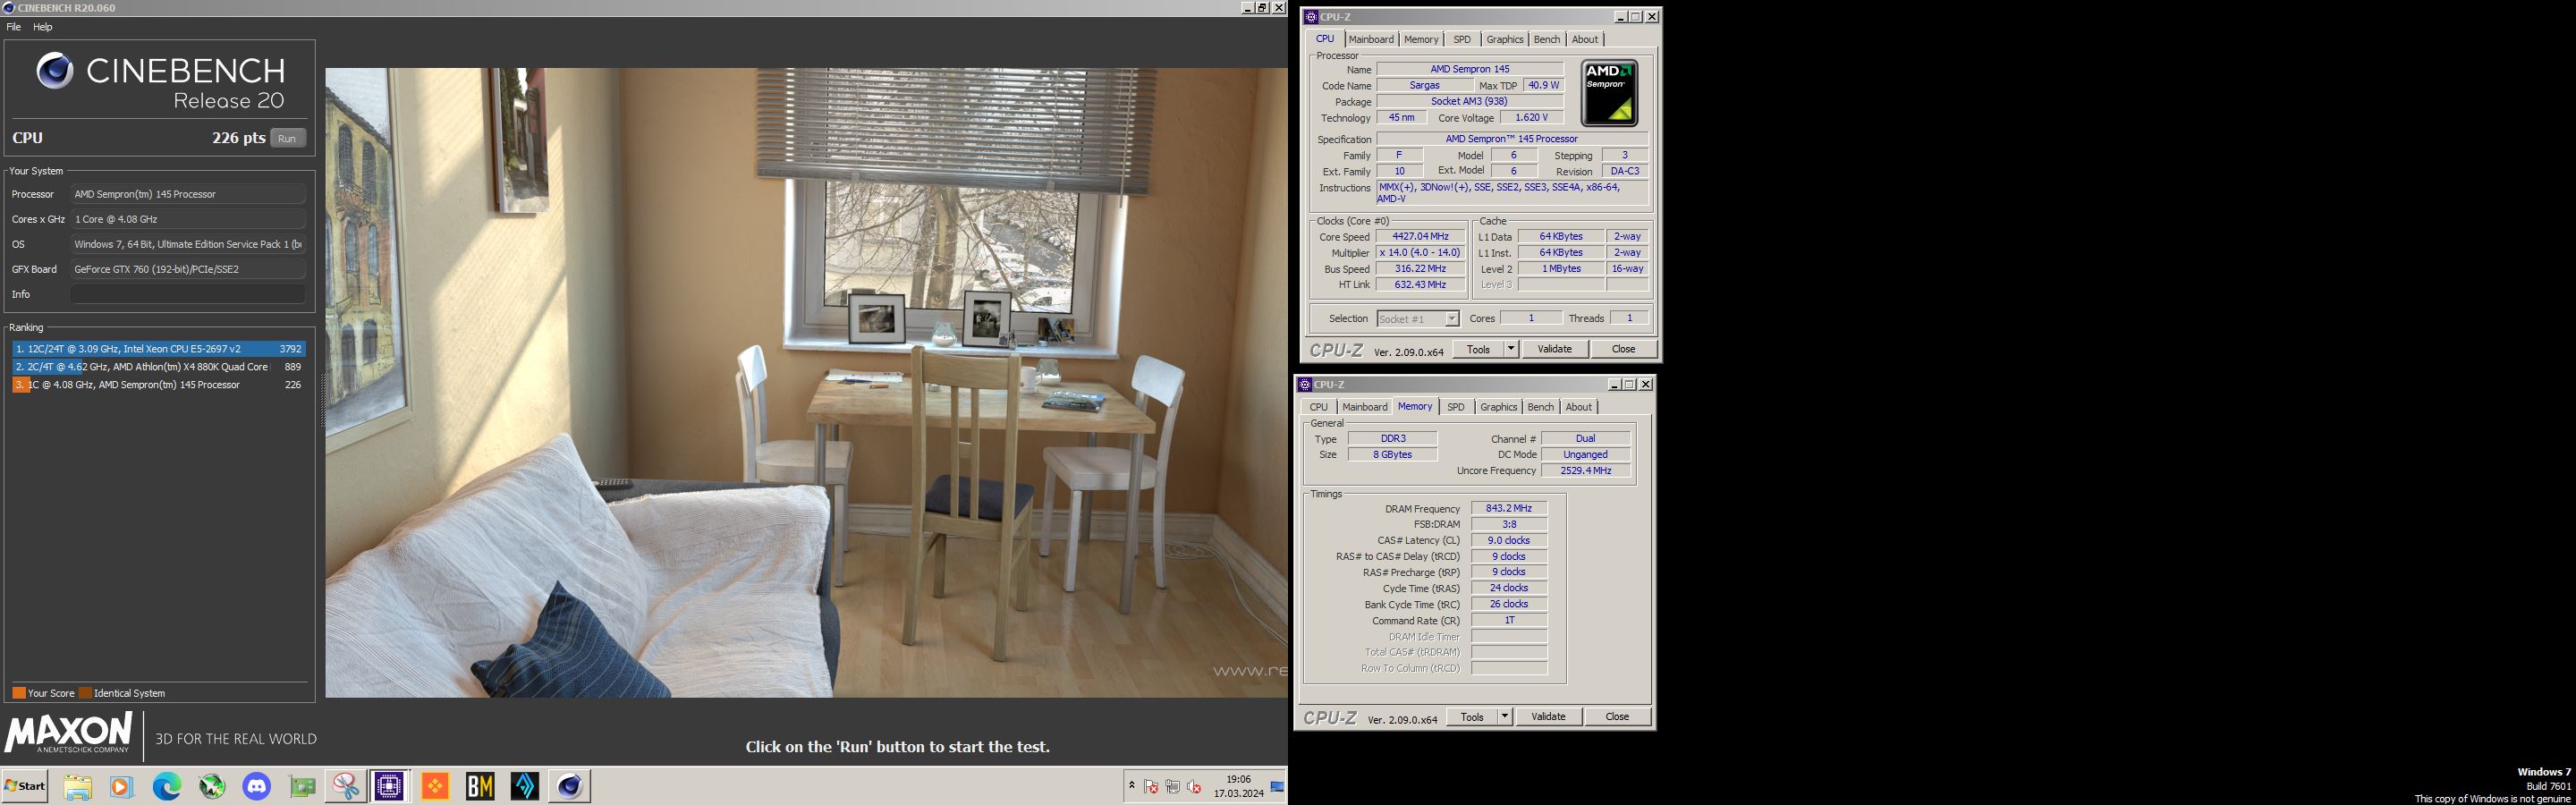The height and width of the screenshot is (805, 2576).
Task: Click the Show Desktop tray icon
Action: (1277, 786)
